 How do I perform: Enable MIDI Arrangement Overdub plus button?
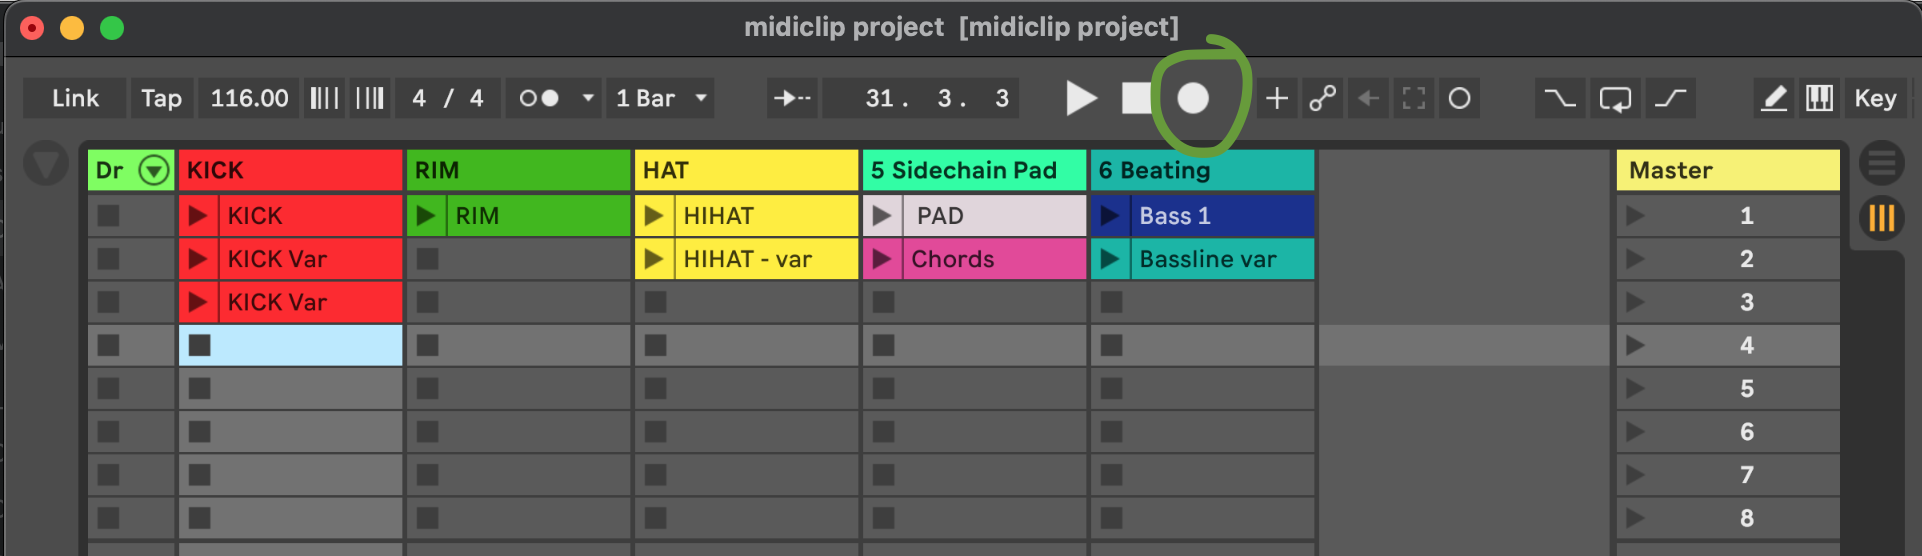tap(1277, 98)
